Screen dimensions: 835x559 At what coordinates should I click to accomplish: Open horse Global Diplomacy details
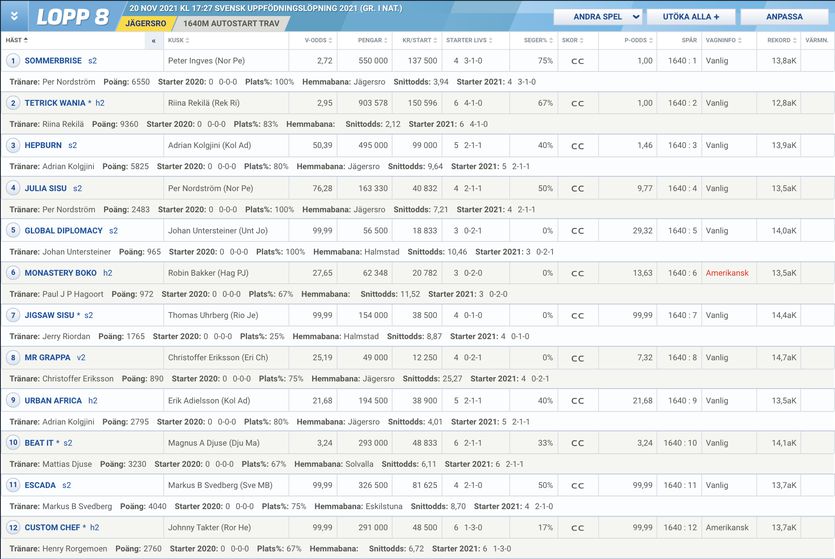pos(63,231)
